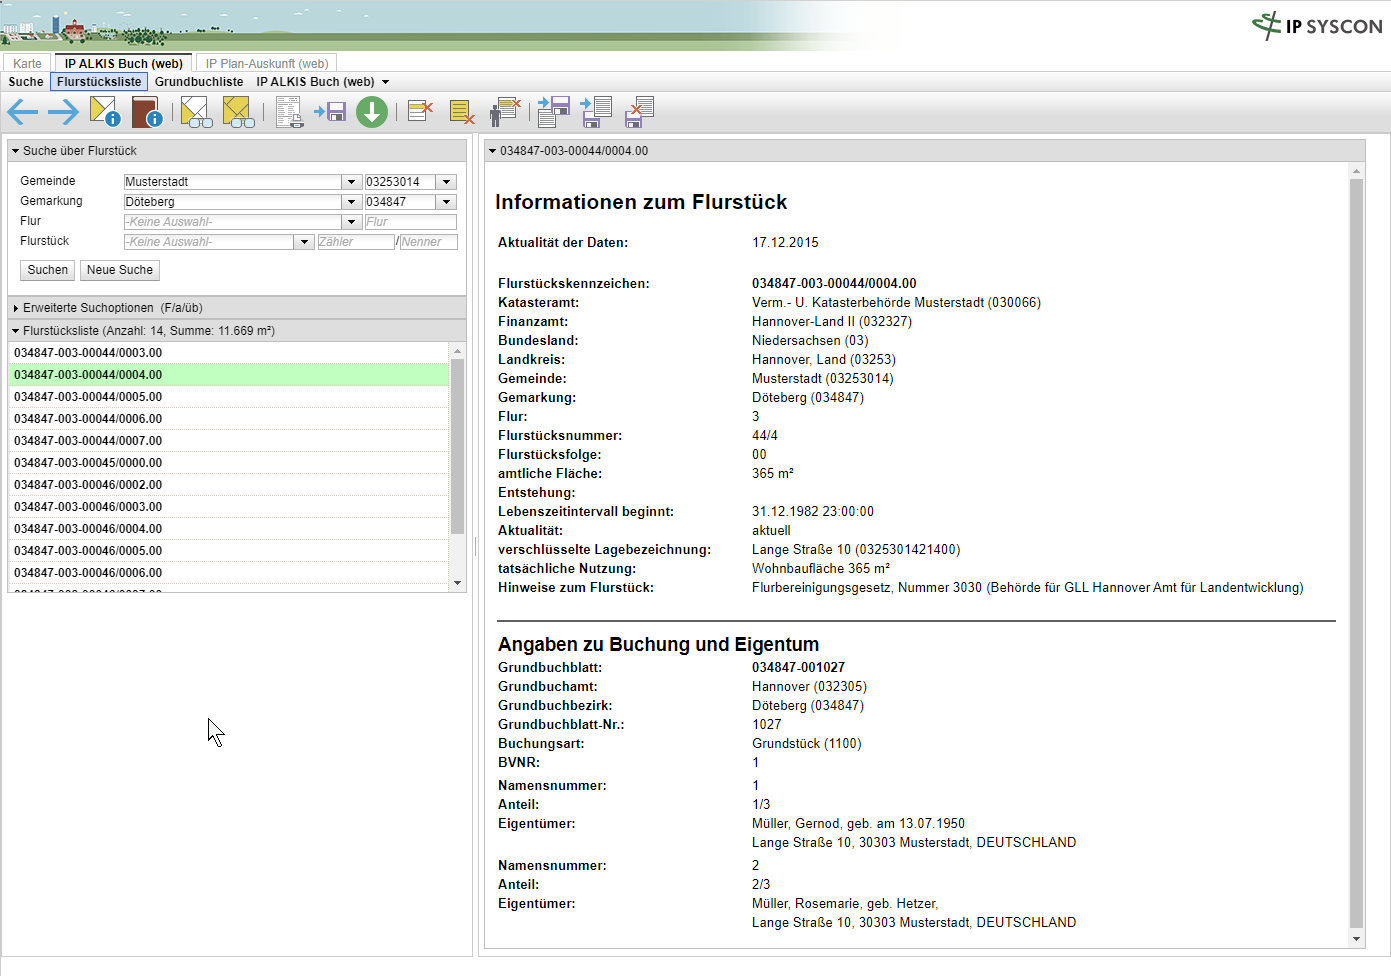This screenshot has width=1391, height=976.
Task: Click the green download arrow icon
Action: [x=372, y=112]
